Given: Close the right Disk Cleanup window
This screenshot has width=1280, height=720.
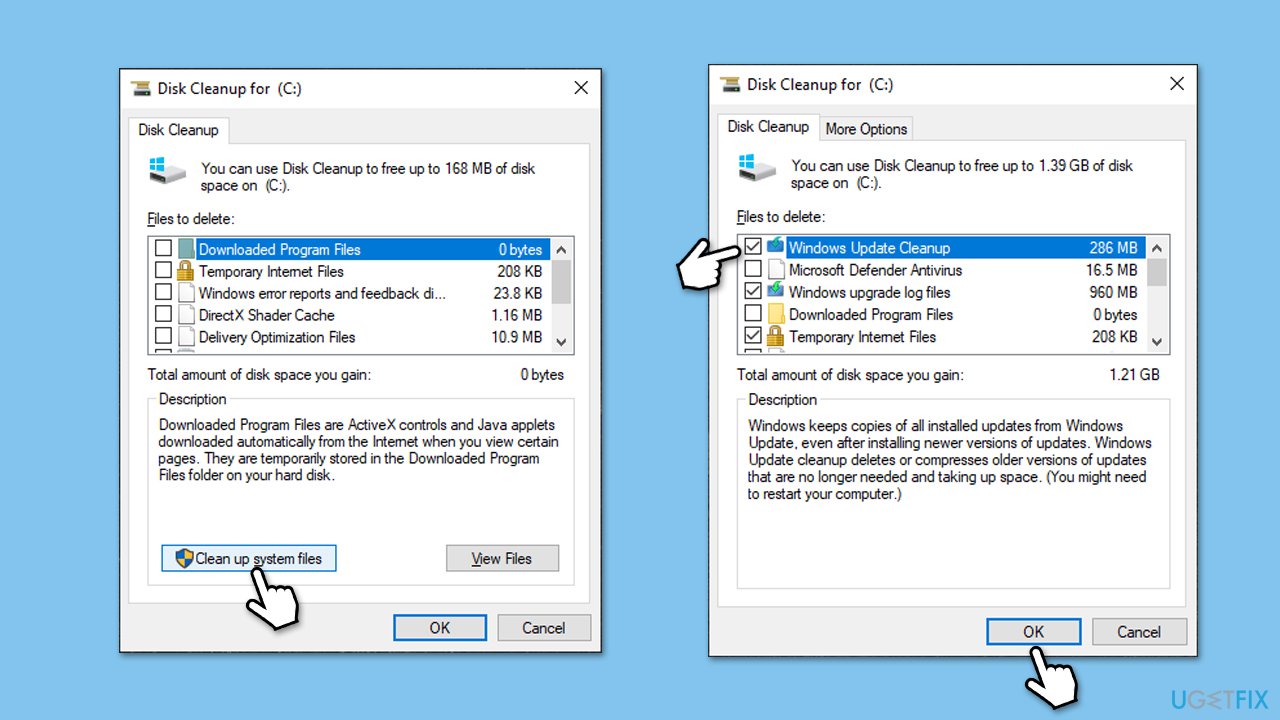Looking at the screenshot, I should point(1176,84).
